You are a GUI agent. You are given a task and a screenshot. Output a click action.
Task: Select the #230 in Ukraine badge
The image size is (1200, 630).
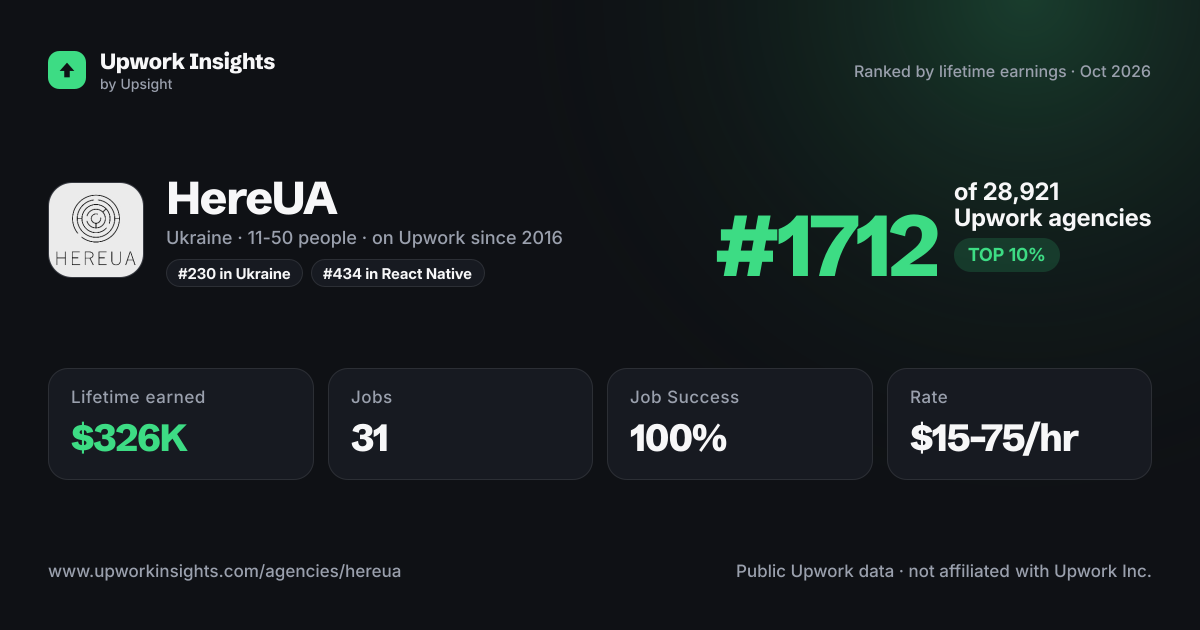point(234,274)
